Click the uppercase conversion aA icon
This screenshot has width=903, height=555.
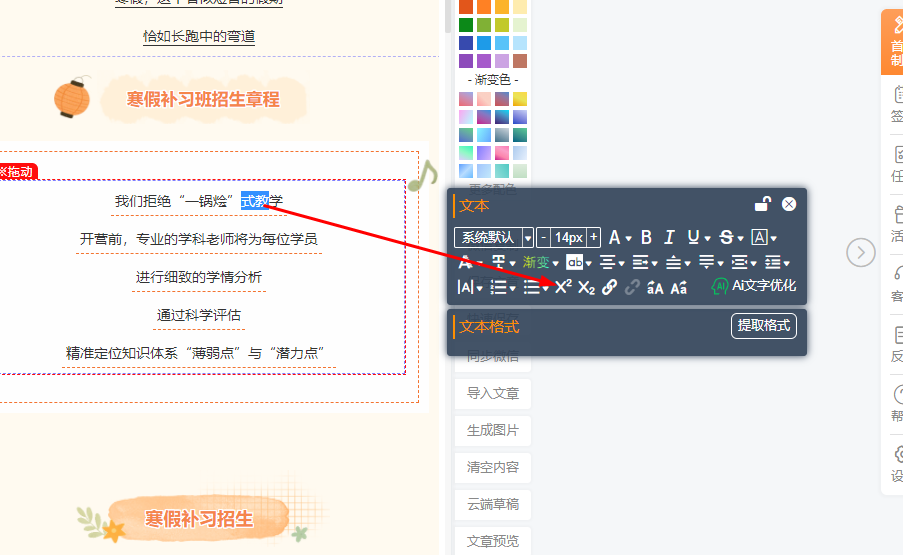pos(655,287)
